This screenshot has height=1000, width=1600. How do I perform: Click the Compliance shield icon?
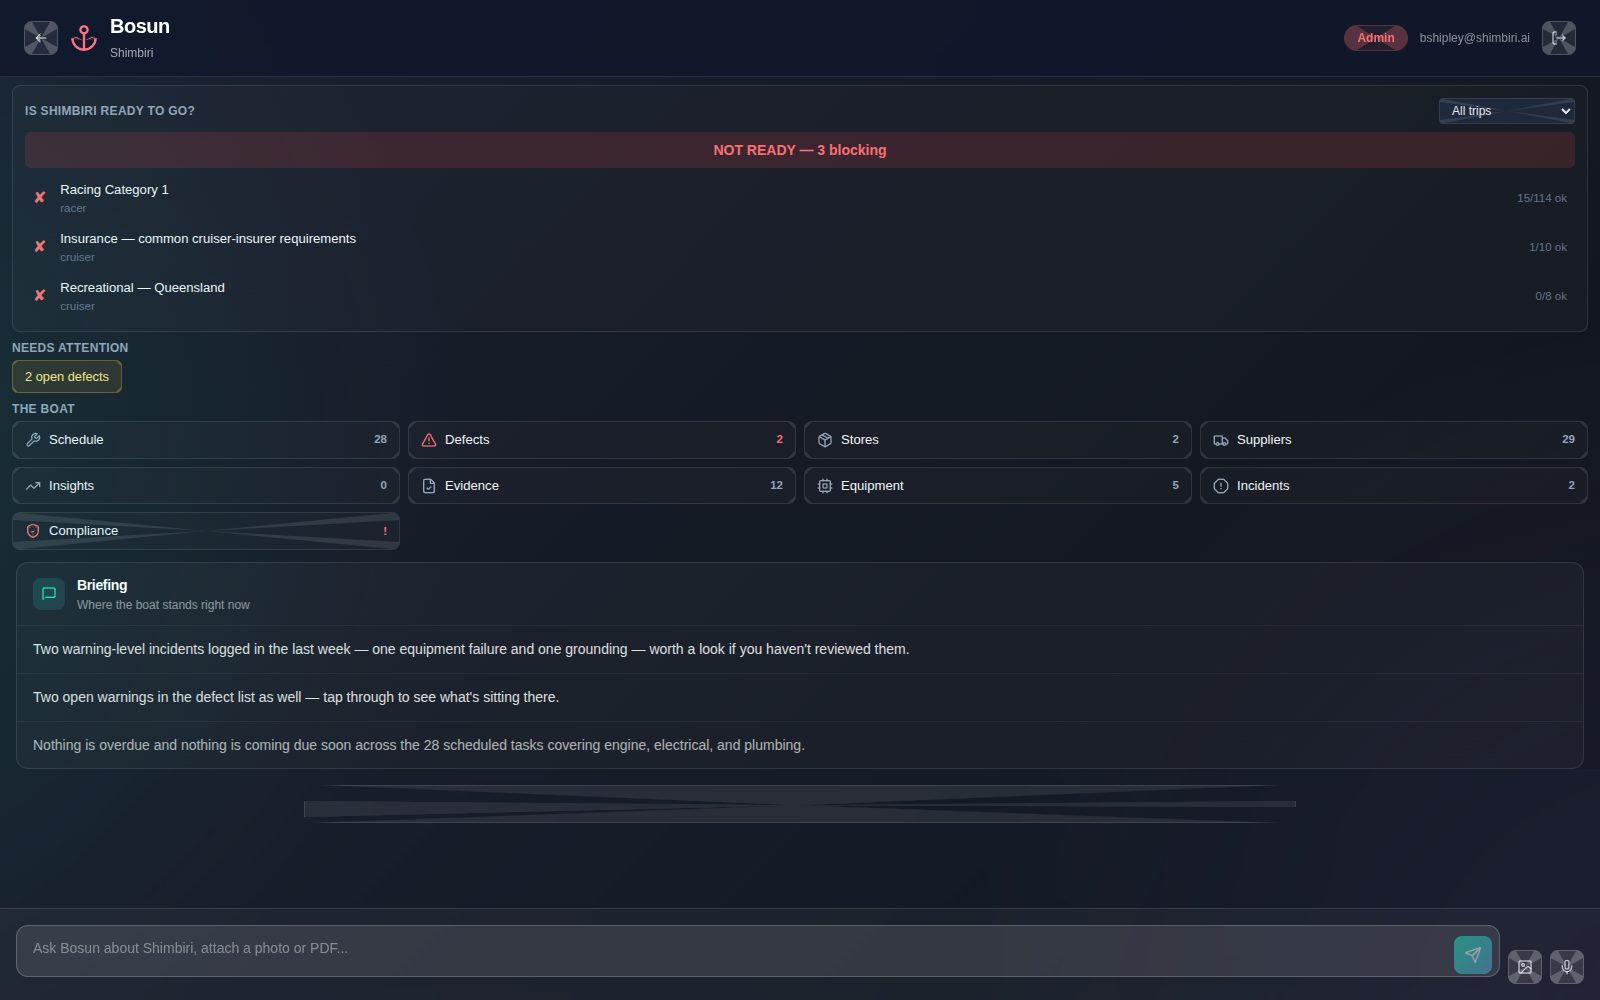pos(33,531)
